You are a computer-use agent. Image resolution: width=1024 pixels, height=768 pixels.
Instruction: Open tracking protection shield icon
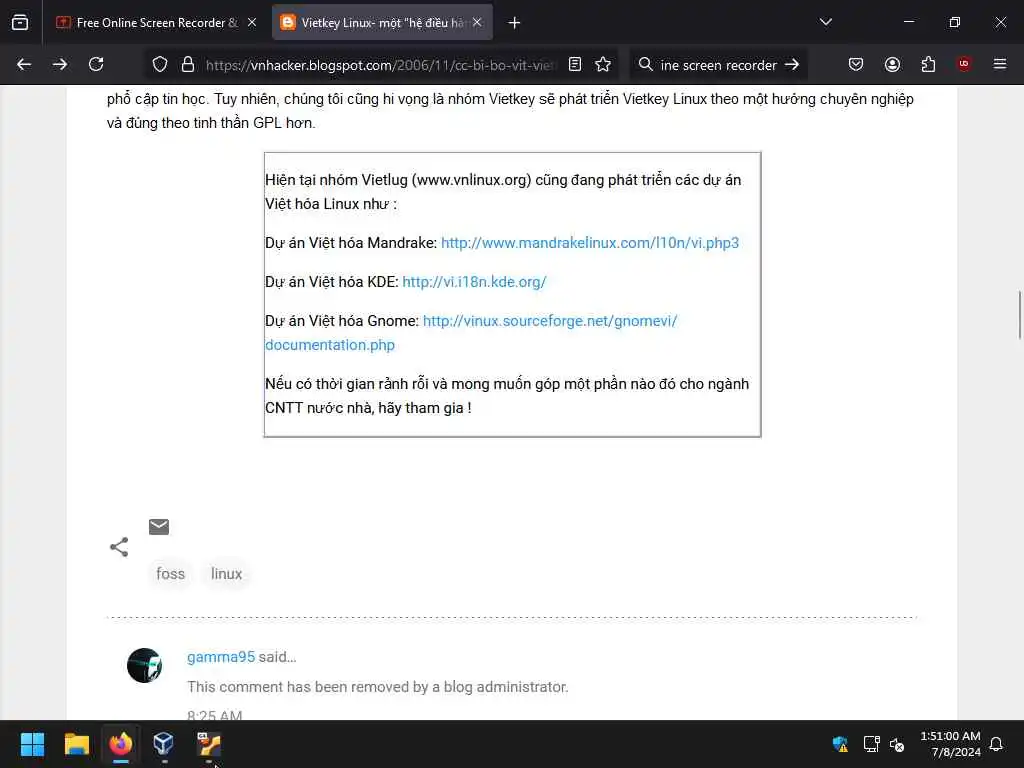[160, 64]
